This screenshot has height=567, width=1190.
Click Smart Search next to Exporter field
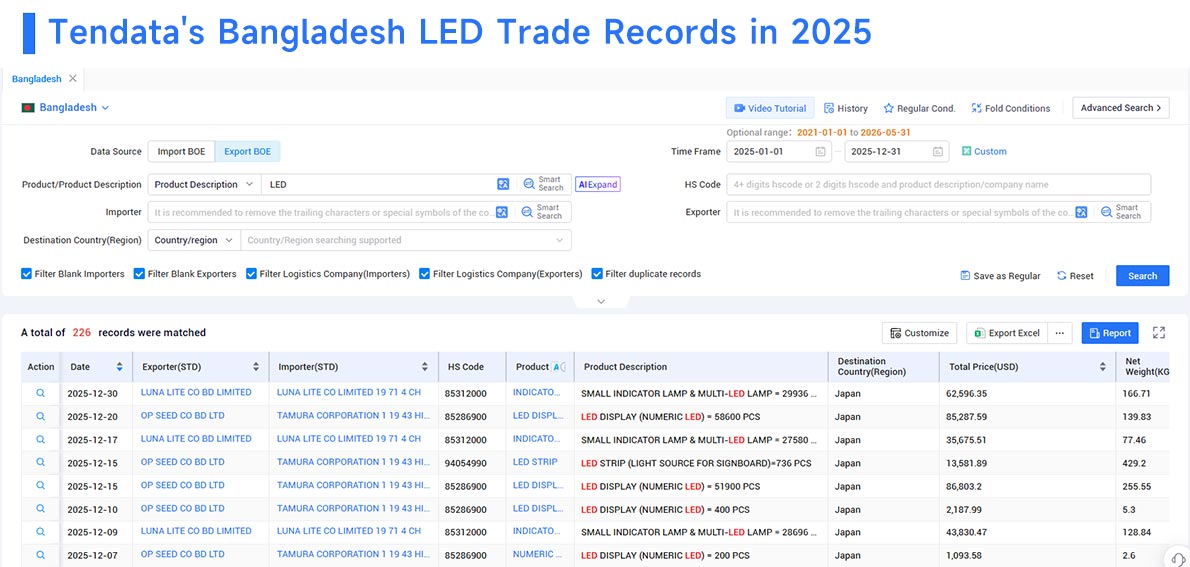point(1122,213)
